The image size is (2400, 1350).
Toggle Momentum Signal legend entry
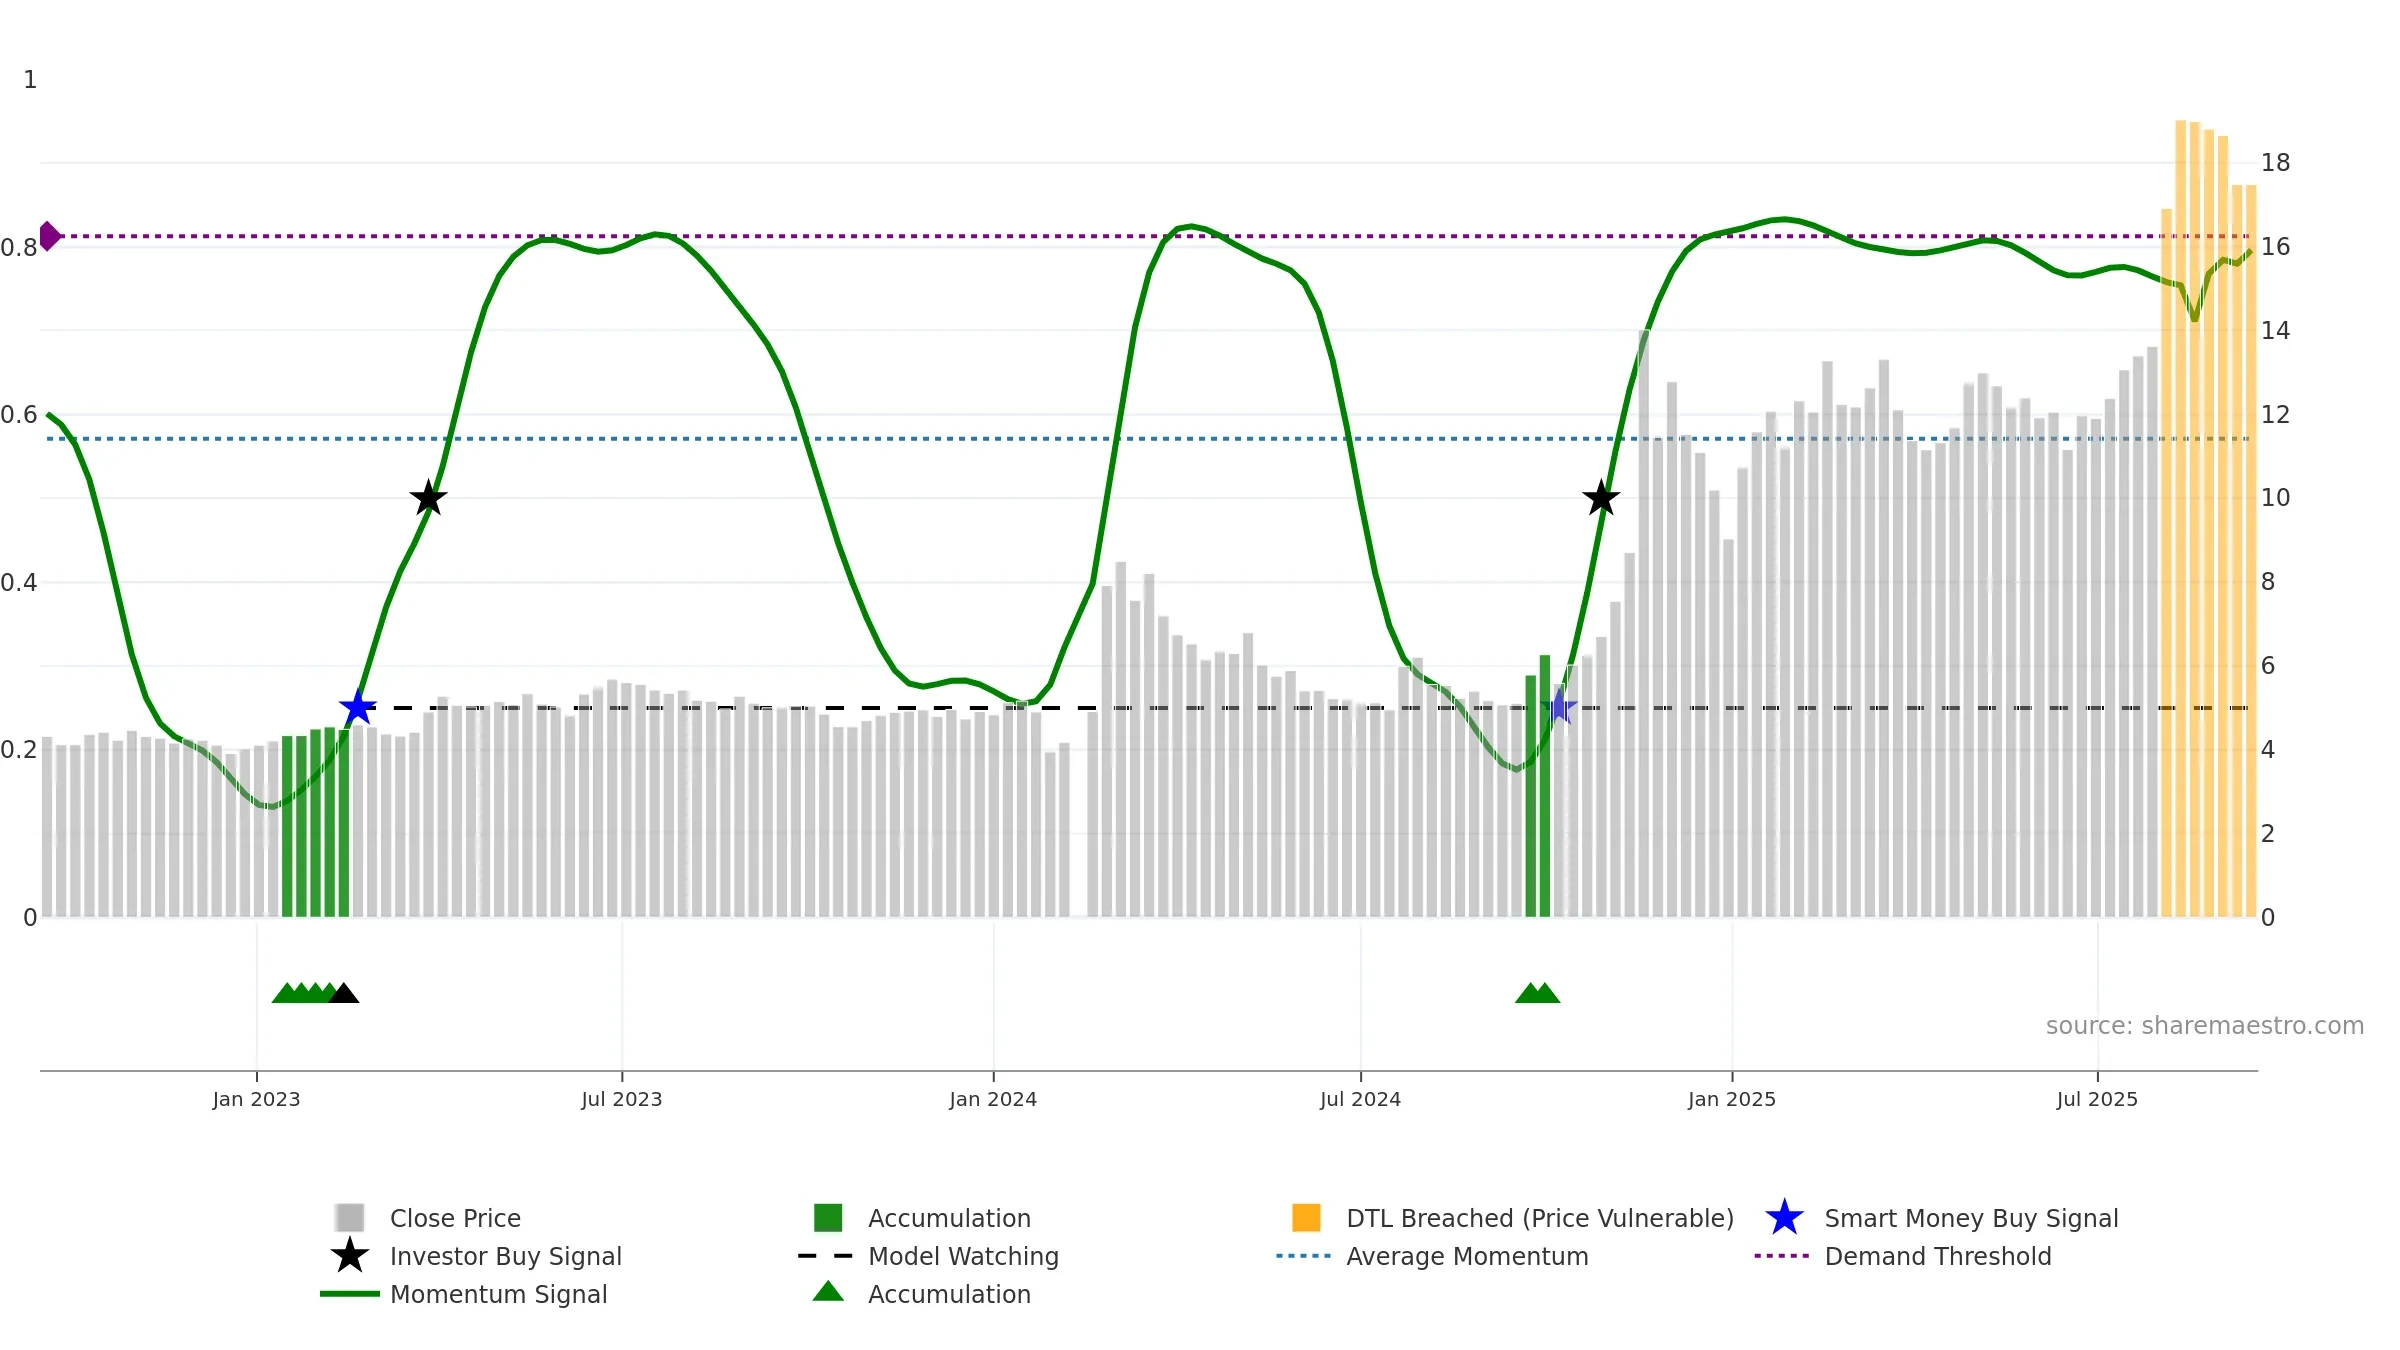[x=464, y=1294]
